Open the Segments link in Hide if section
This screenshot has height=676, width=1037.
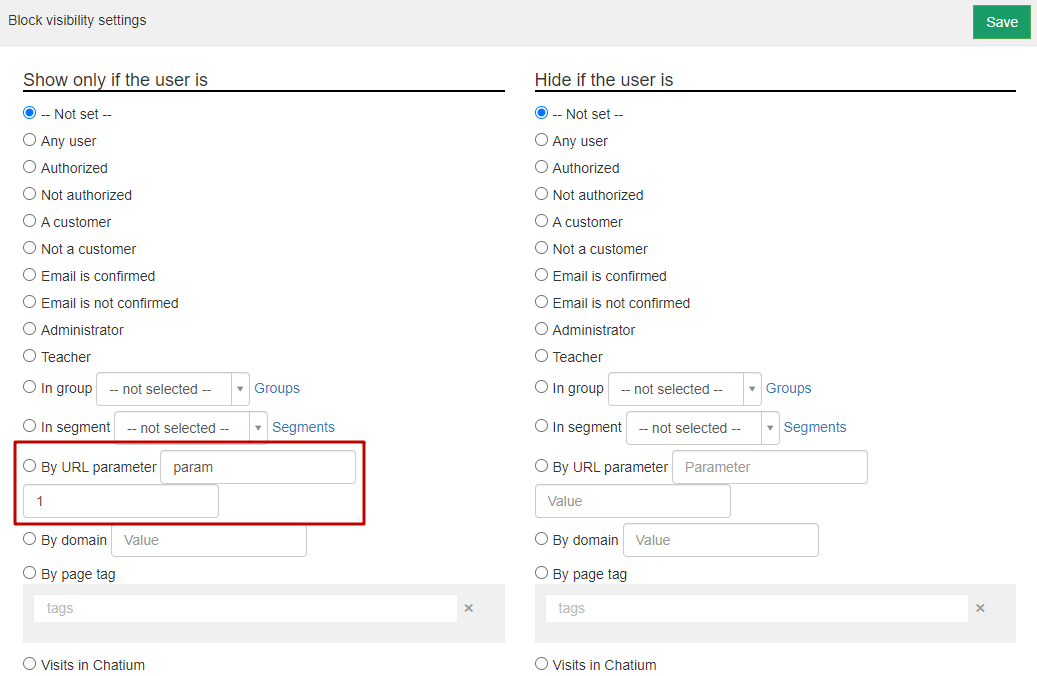pos(815,427)
